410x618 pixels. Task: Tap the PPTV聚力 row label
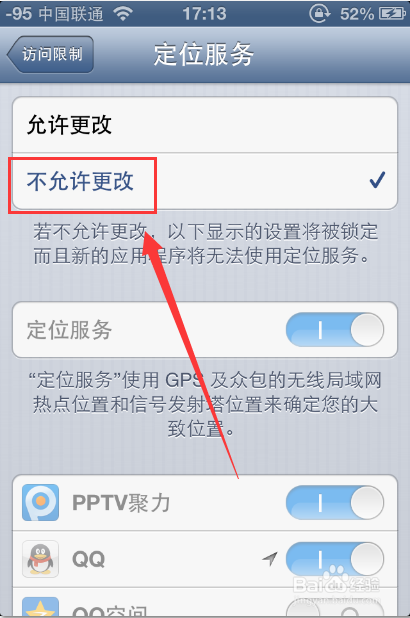[121, 503]
